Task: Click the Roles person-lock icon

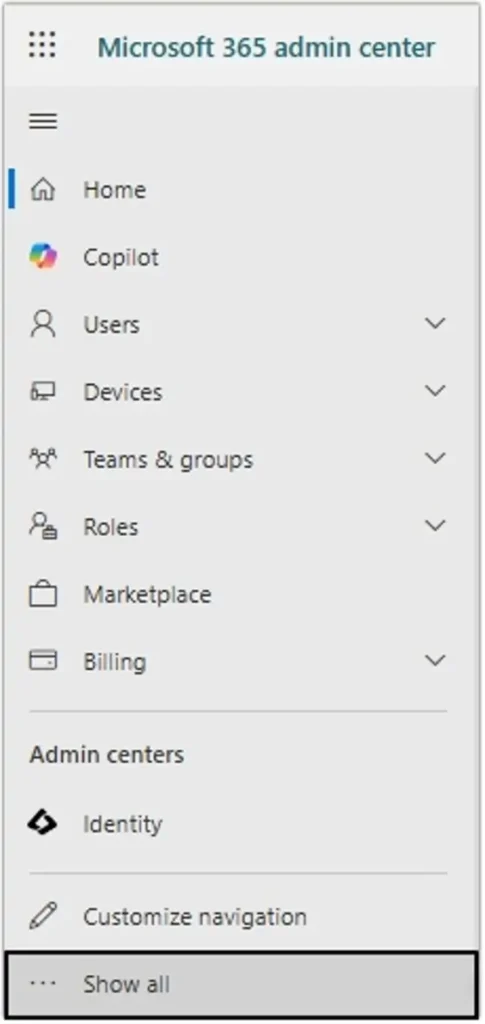Action: point(43,526)
